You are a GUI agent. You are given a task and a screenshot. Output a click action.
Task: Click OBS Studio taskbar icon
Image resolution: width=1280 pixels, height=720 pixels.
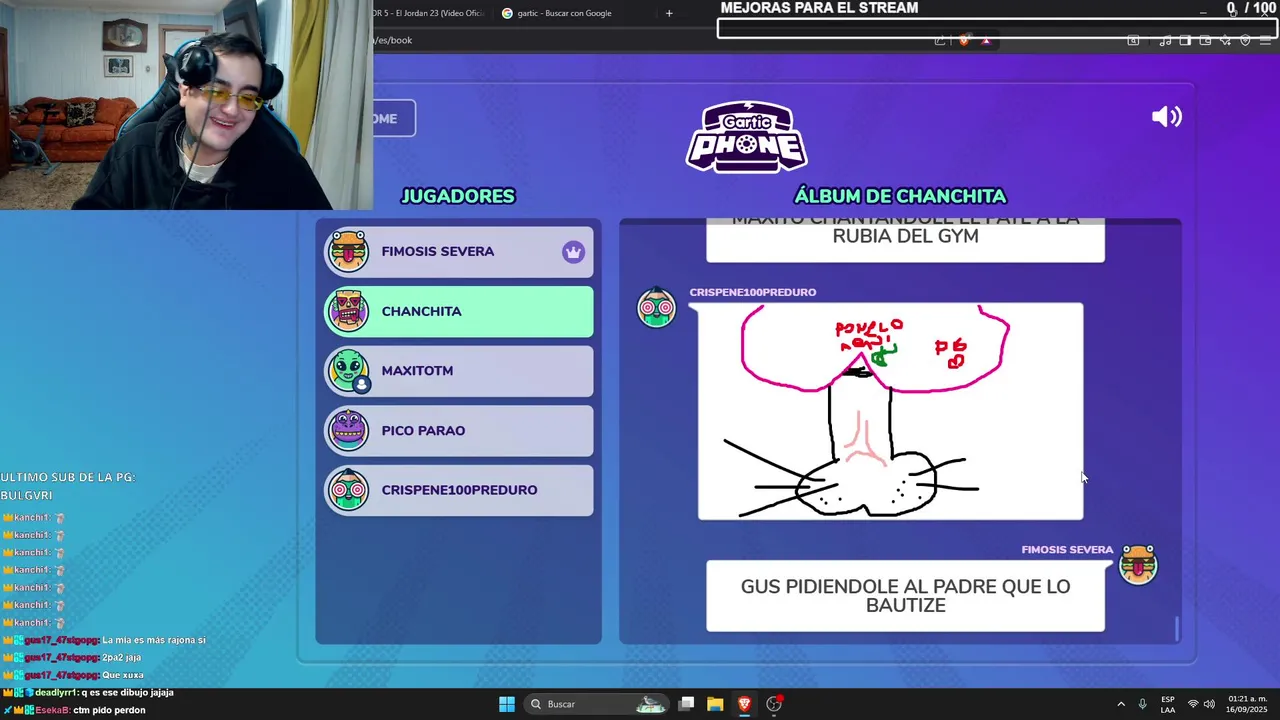(x=774, y=704)
